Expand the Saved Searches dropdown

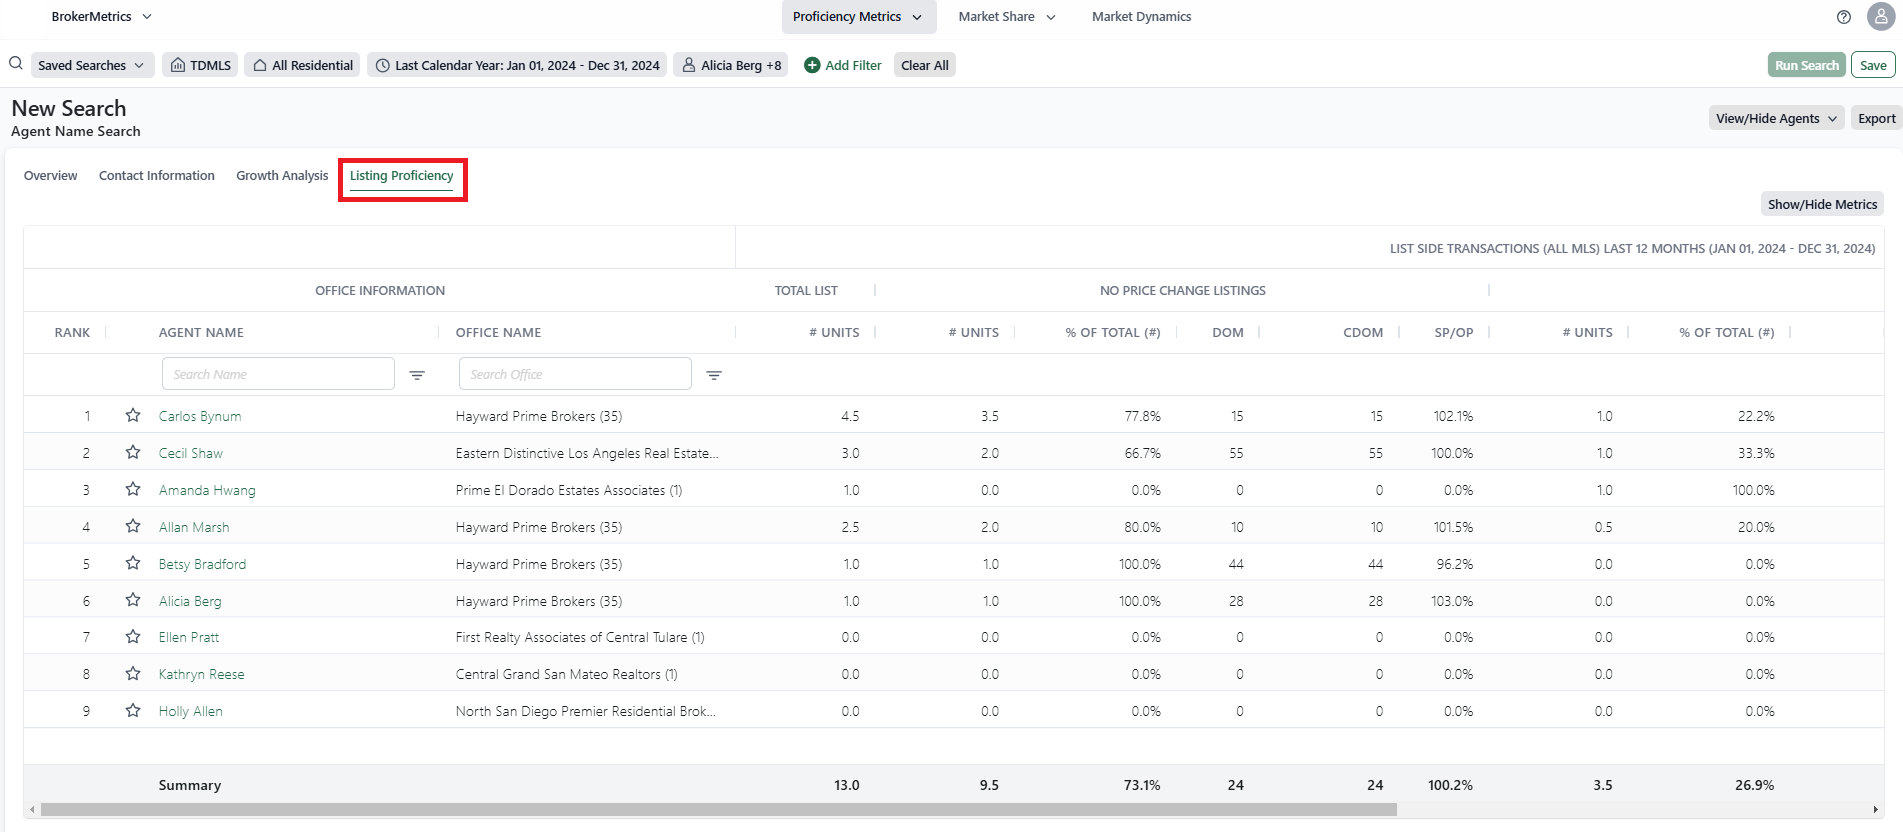tap(92, 65)
